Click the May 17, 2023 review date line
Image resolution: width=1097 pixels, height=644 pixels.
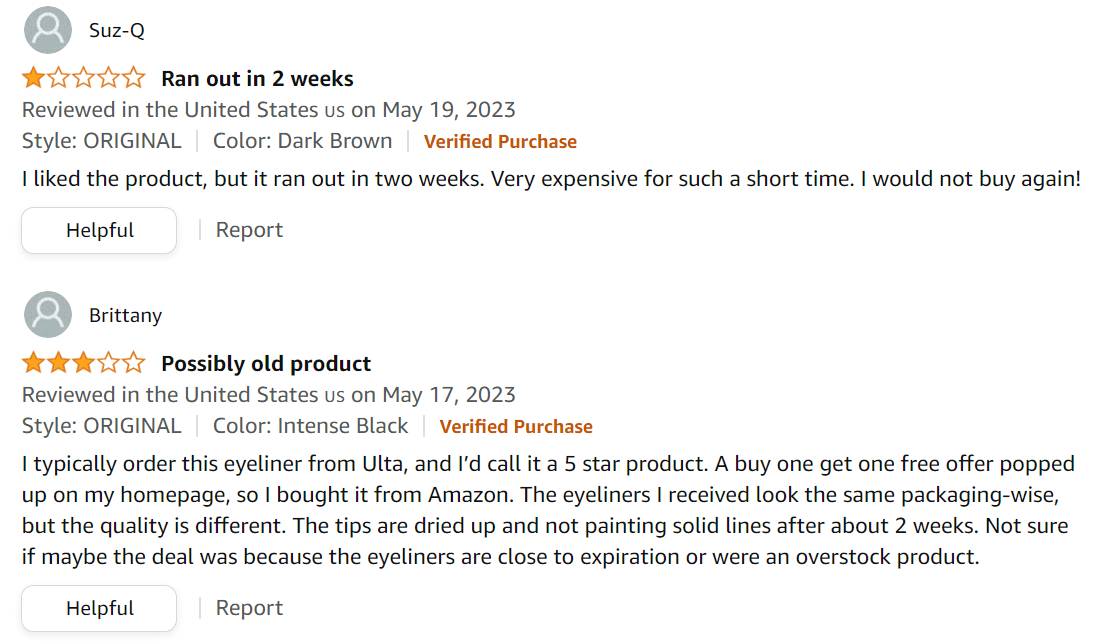coord(269,394)
